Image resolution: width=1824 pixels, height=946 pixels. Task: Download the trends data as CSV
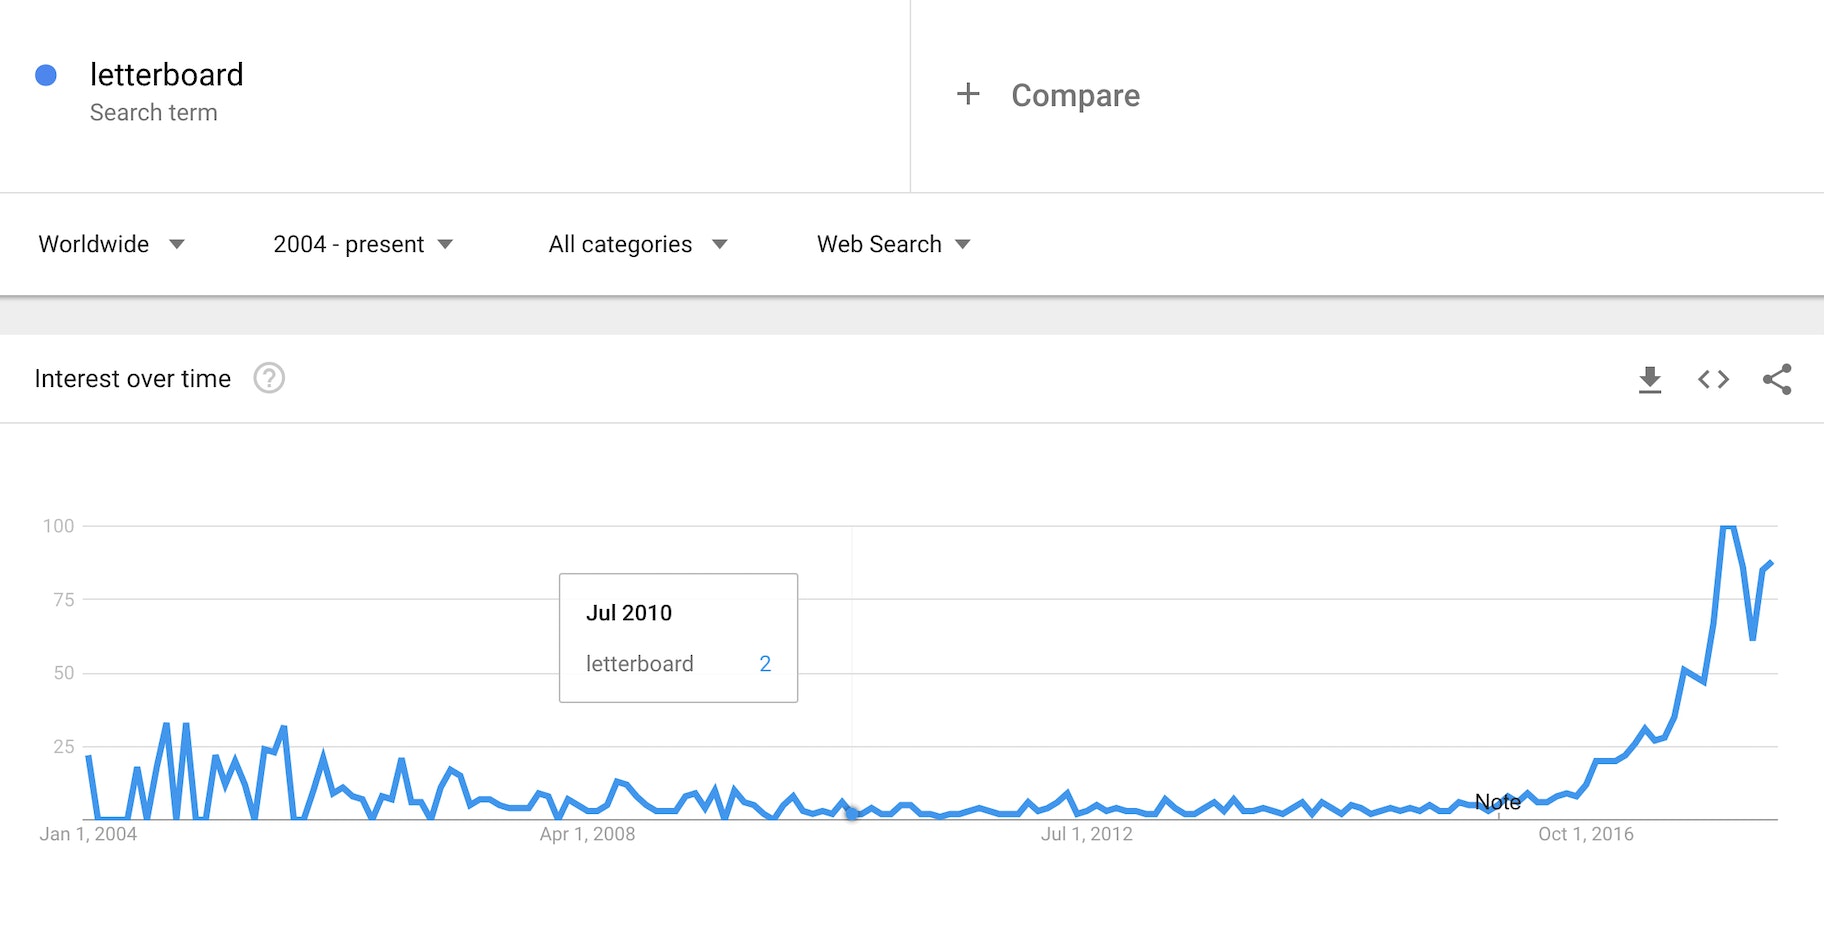click(x=1650, y=379)
